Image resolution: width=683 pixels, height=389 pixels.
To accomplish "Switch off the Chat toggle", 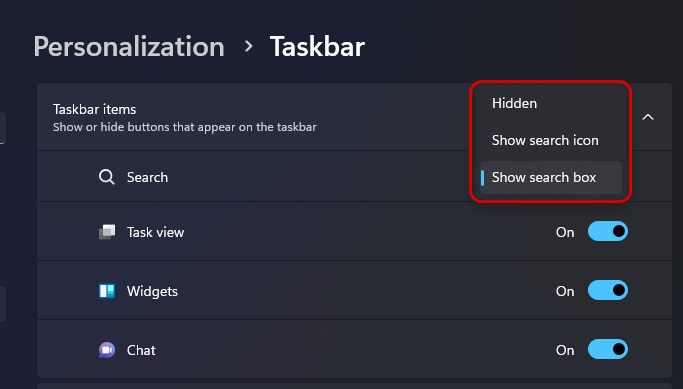I will 608,349.
